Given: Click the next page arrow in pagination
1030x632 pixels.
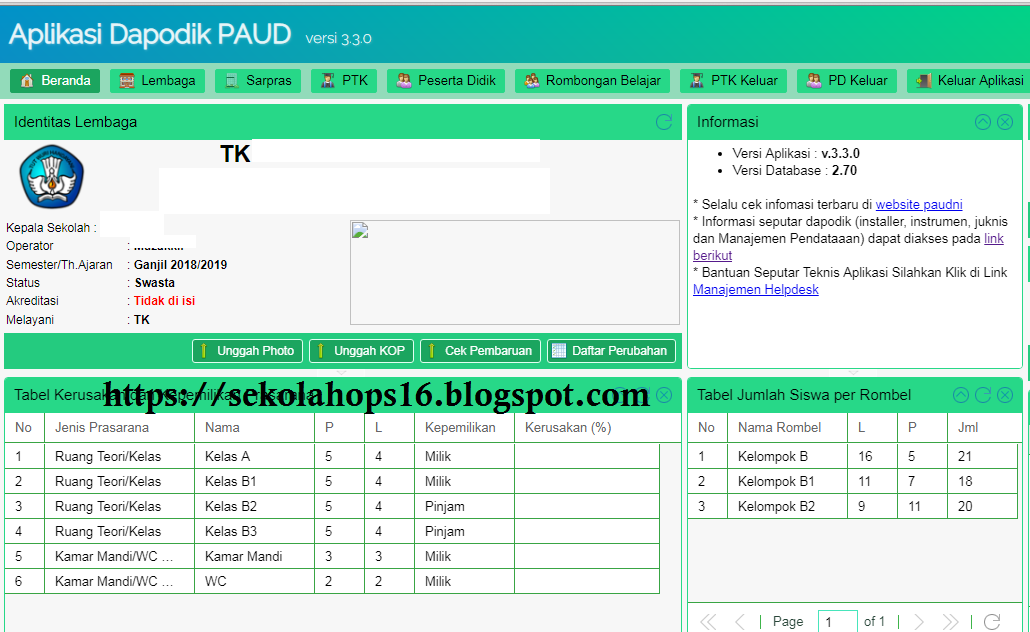Looking at the screenshot, I should 919,620.
